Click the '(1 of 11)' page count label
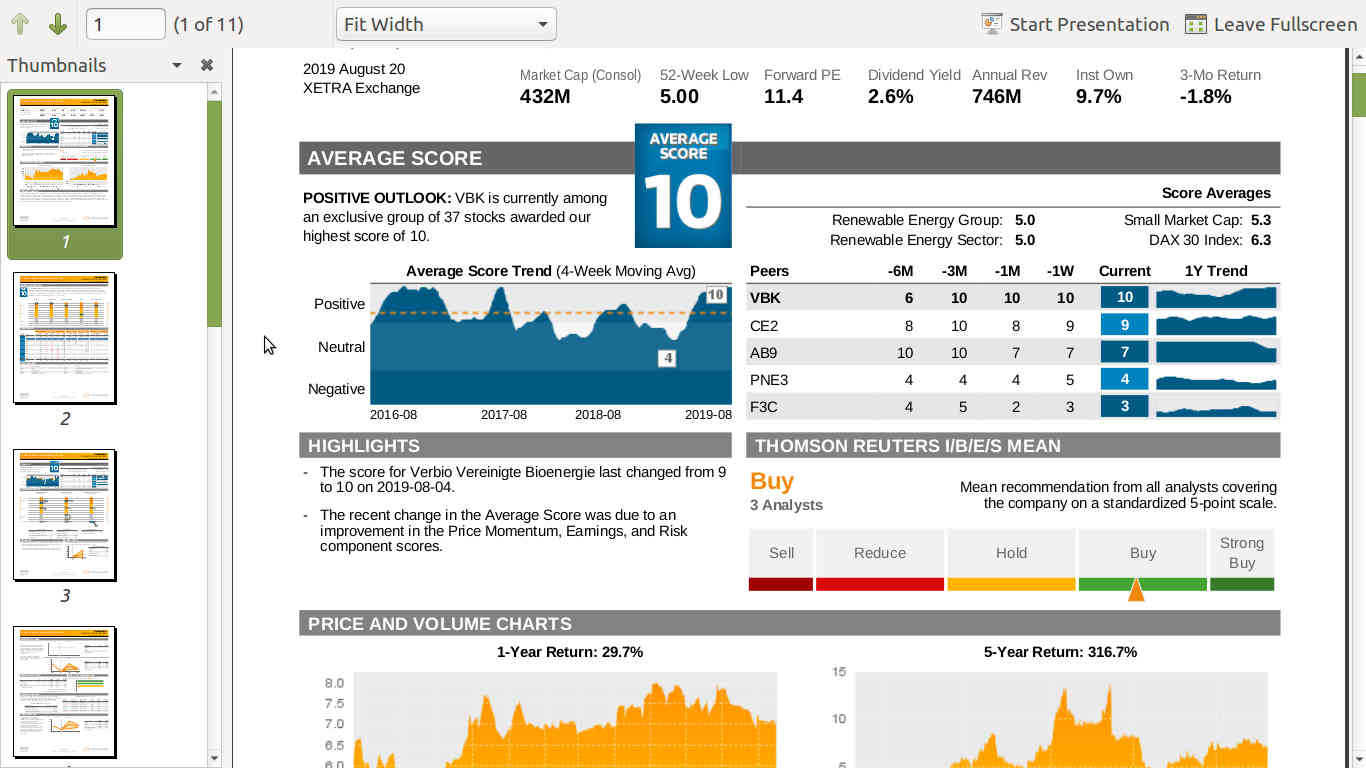The width and height of the screenshot is (1366, 768). tap(208, 24)
